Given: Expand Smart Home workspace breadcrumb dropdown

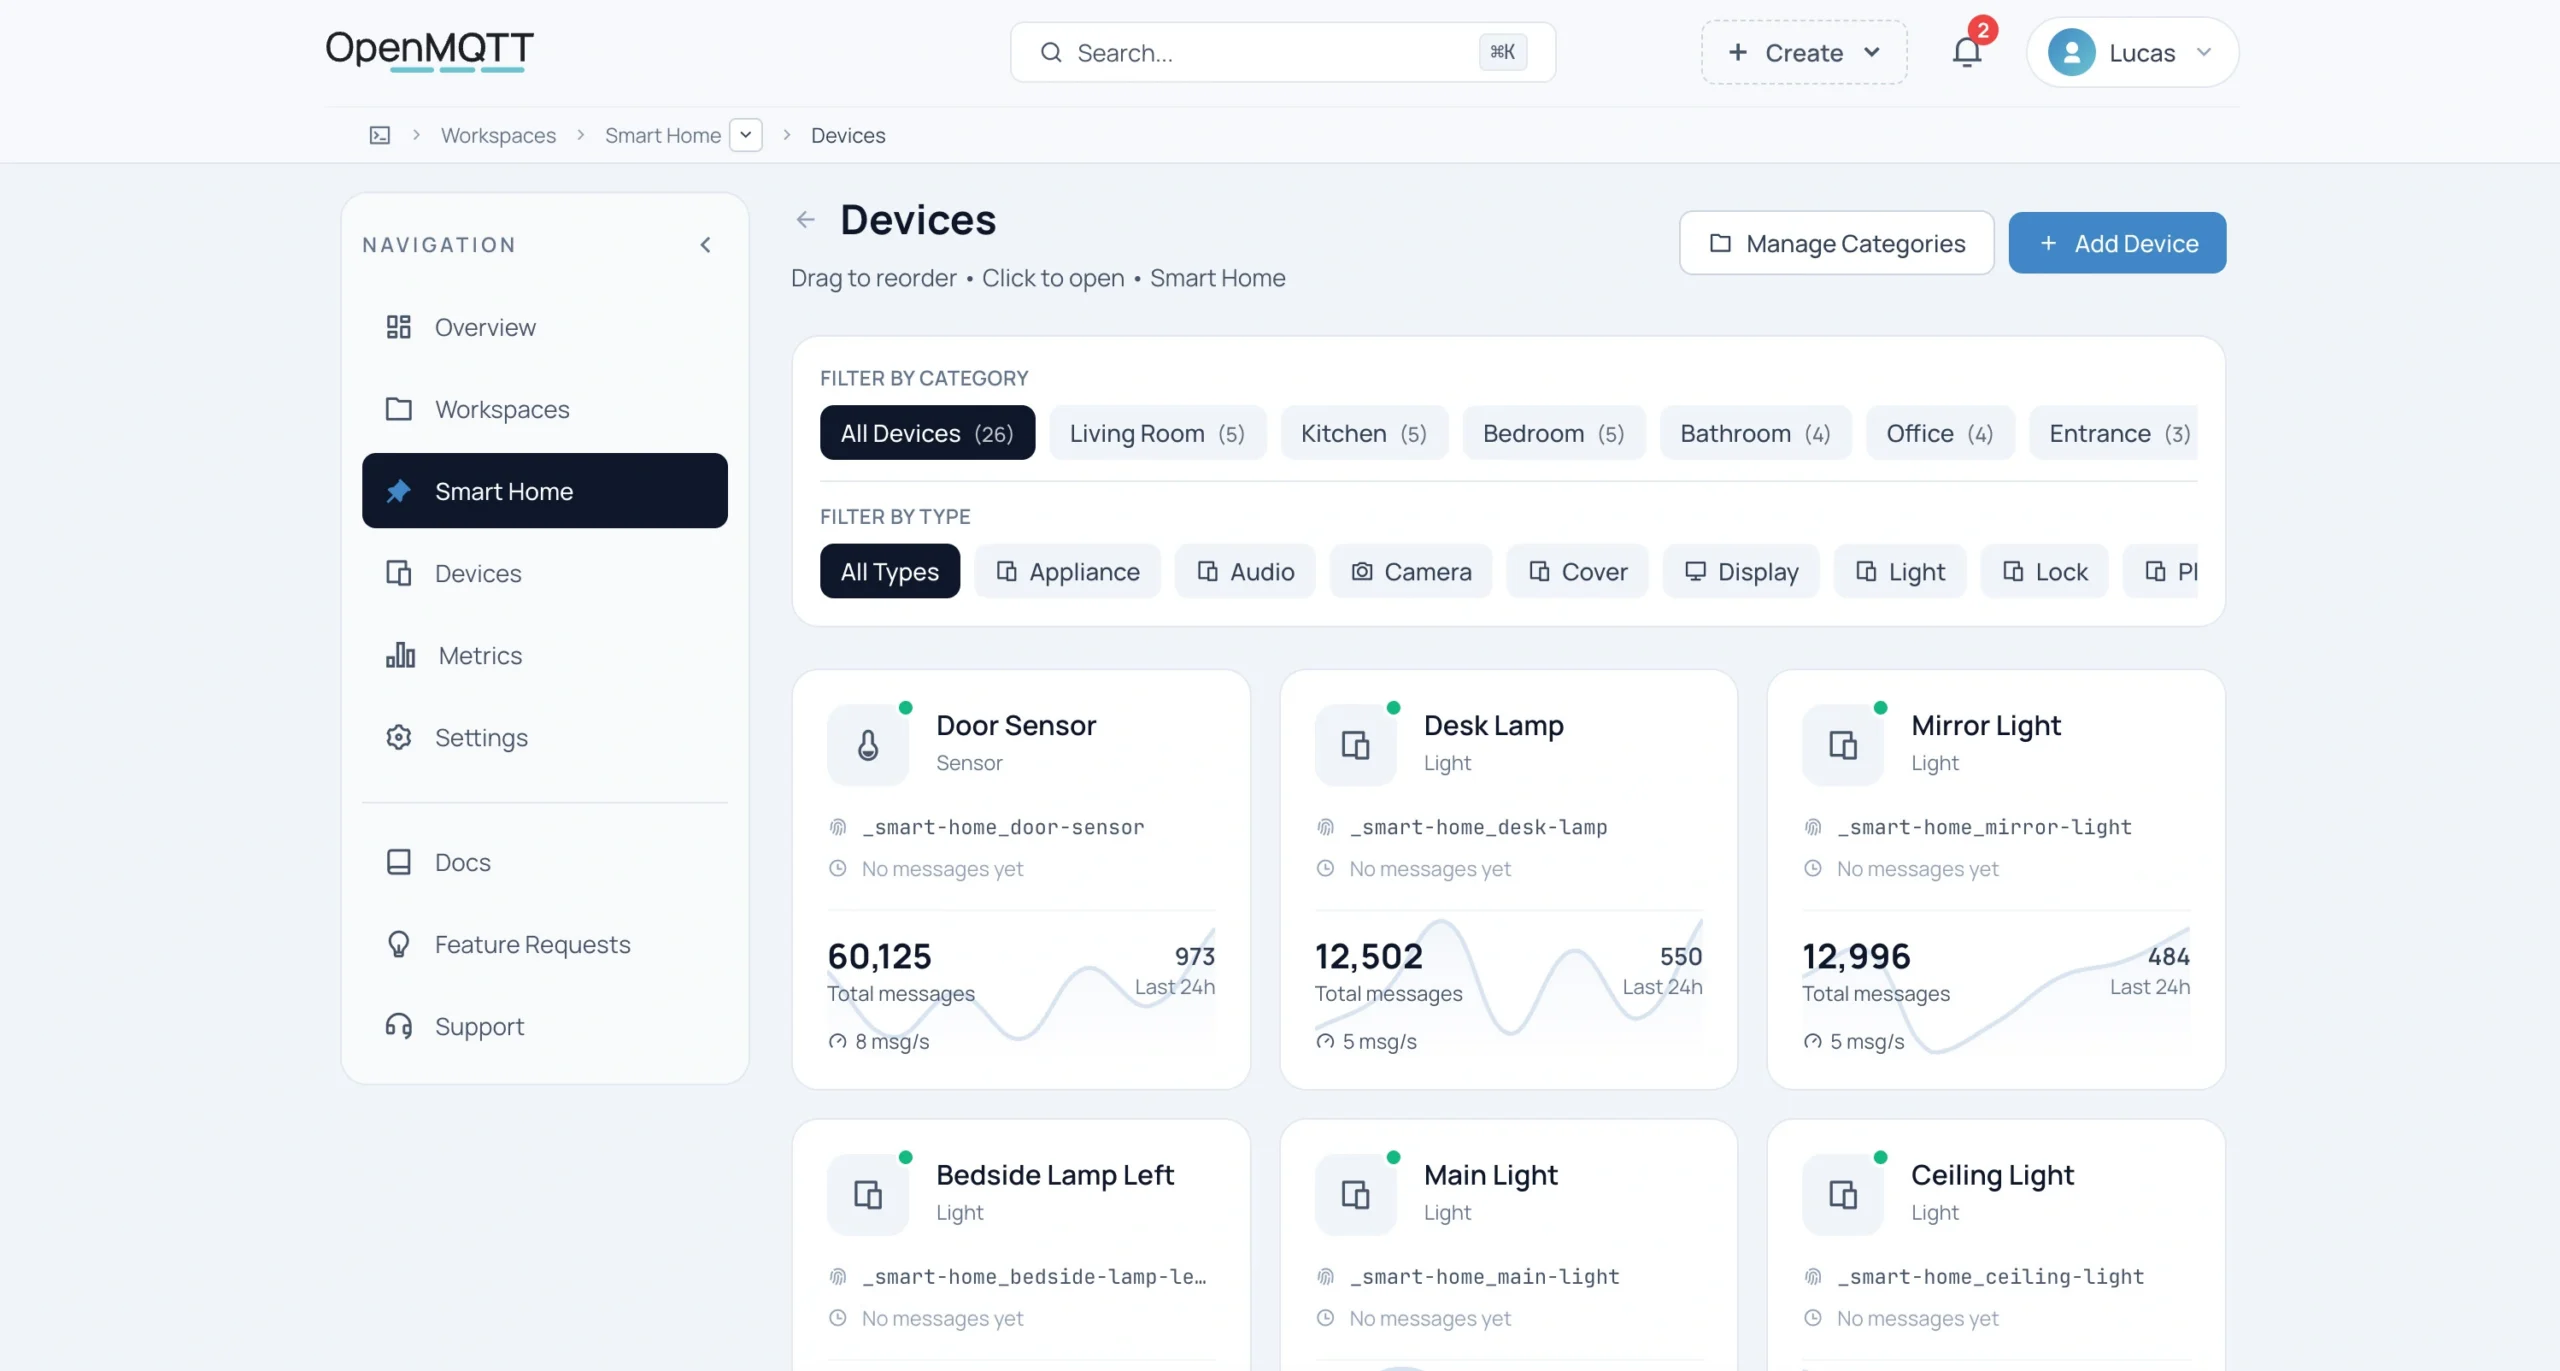Looking at the screenshot, I should click(x=745, y=135).
